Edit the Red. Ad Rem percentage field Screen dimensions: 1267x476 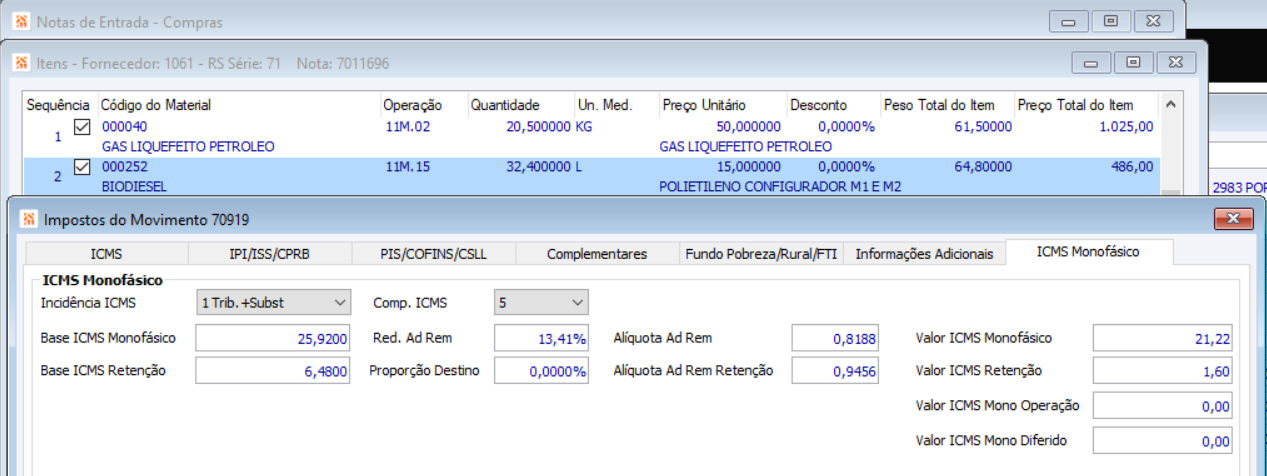click(x=541, y=339)
